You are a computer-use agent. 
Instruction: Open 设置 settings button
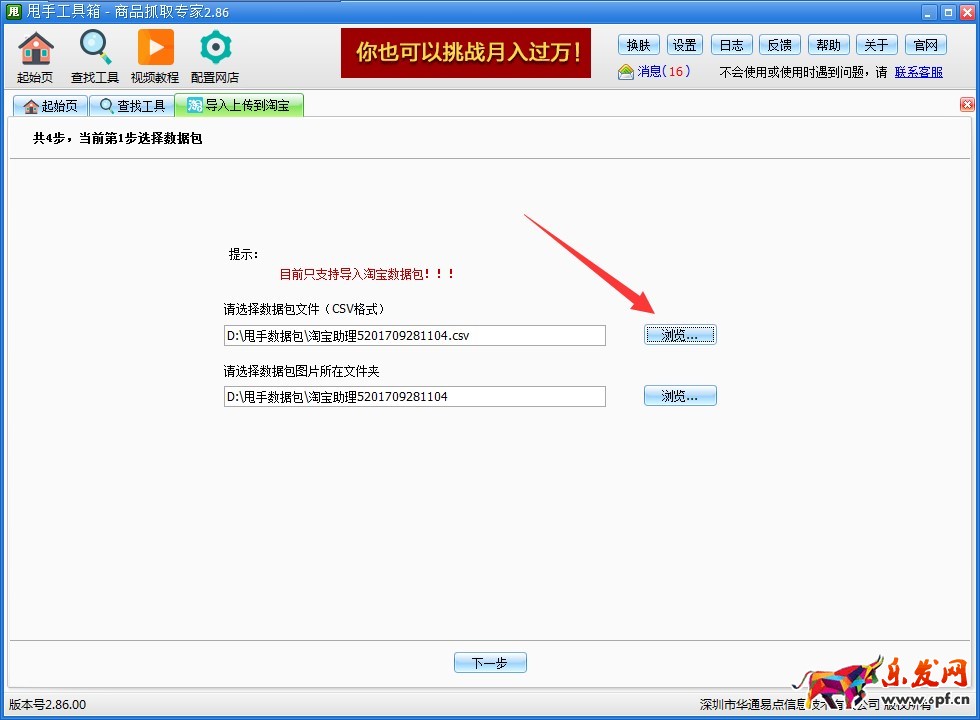[x=685, y=45]
